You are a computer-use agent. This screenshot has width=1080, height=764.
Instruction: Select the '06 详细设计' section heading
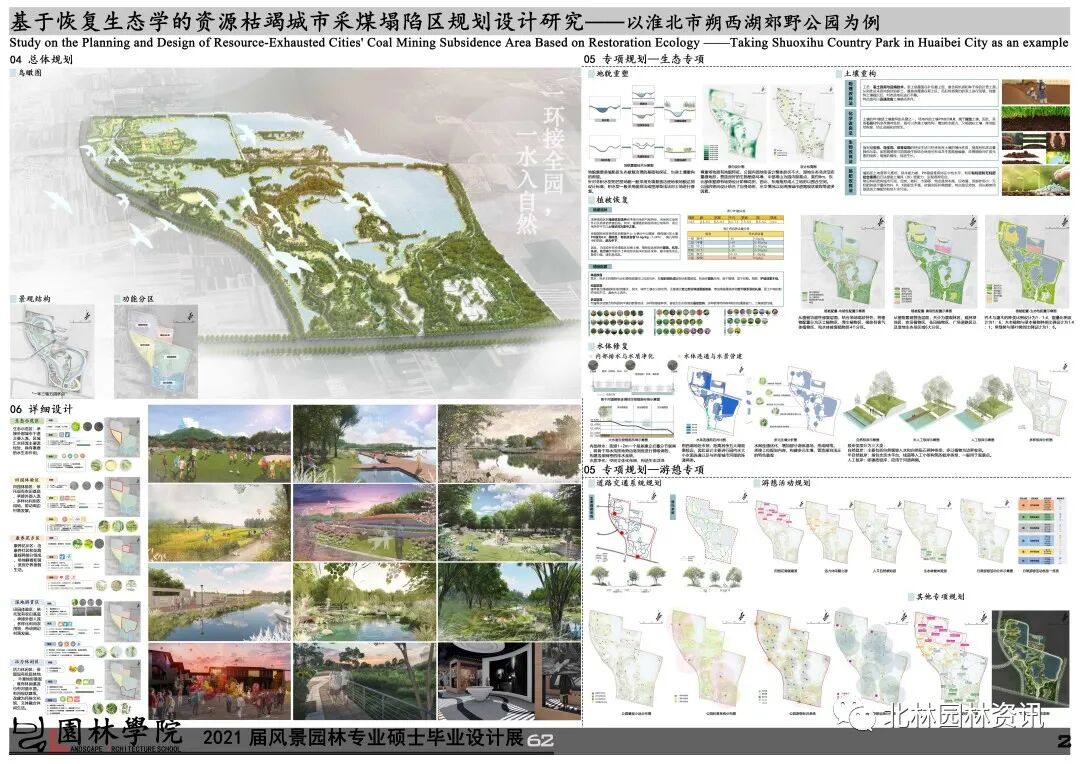tap(41, 409)
